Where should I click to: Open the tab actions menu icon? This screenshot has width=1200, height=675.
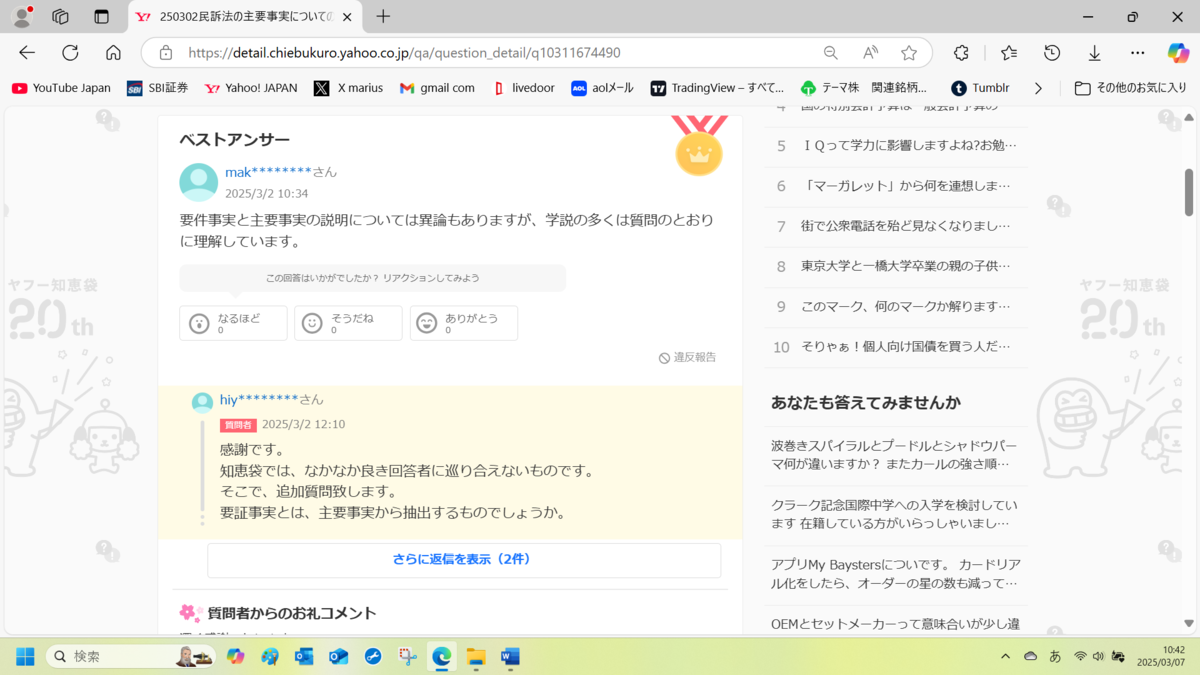point(101,17)
